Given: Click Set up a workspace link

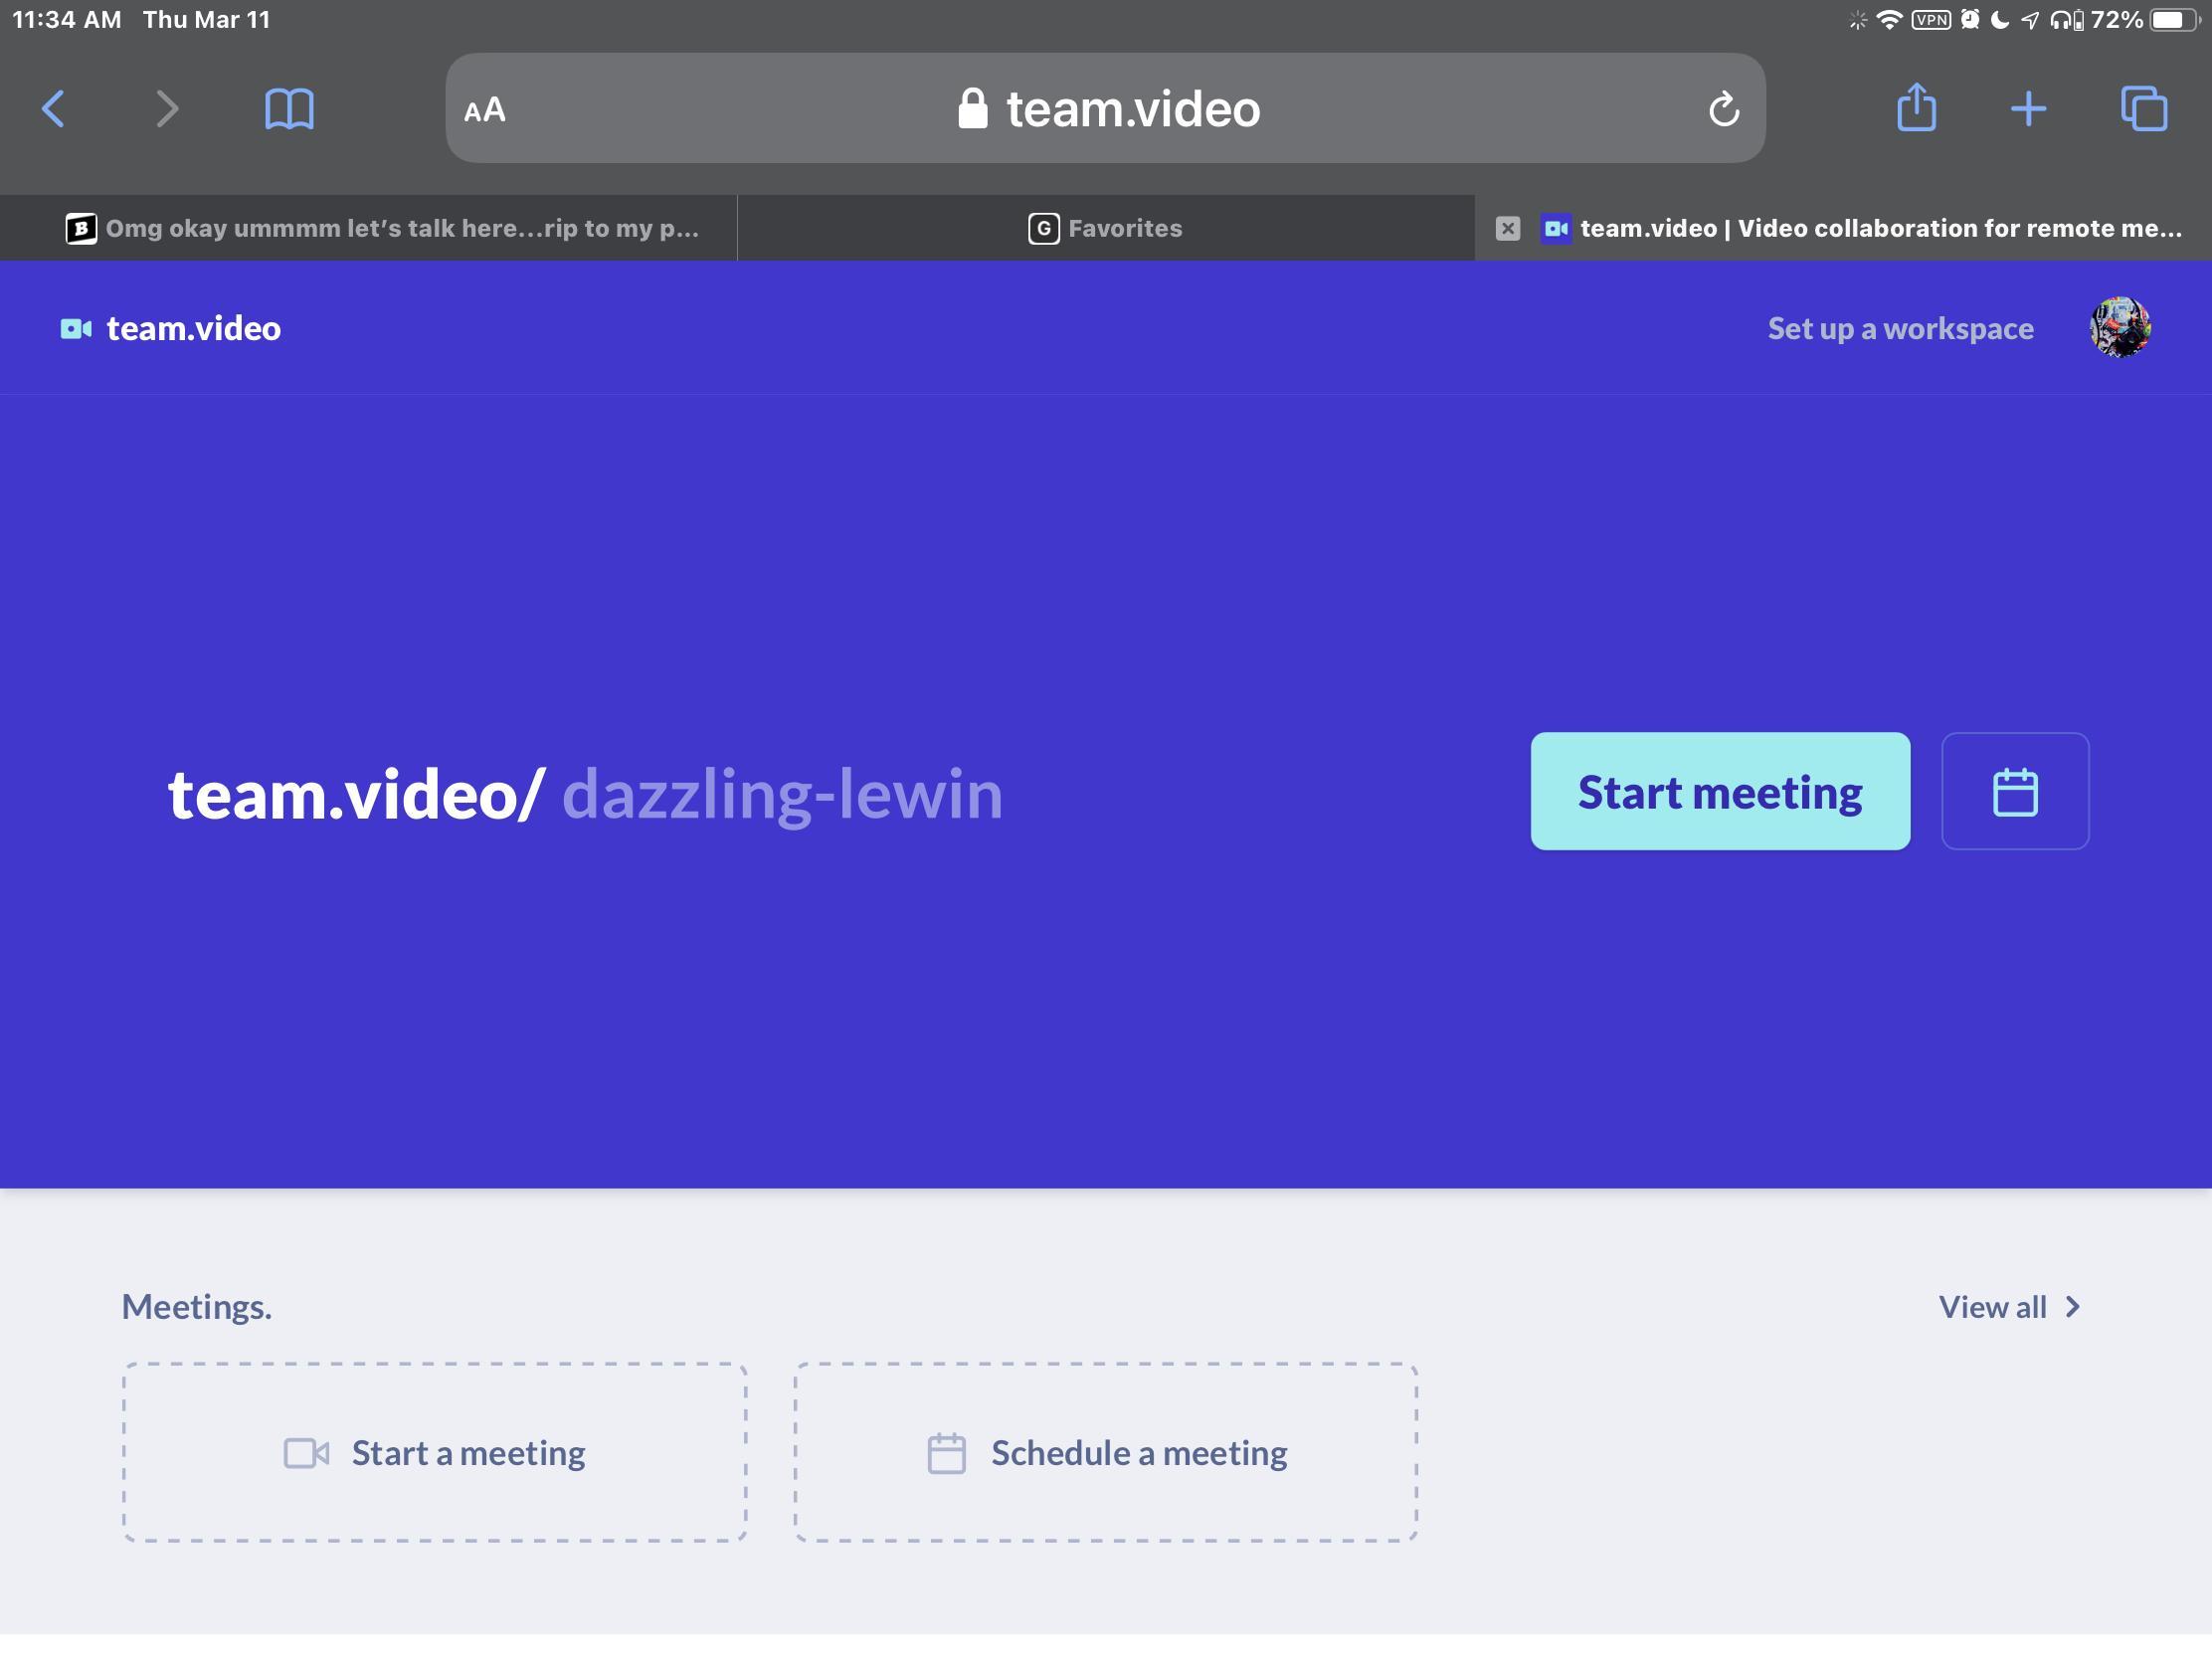Looking at the screenshot, I should (1900, 329).
